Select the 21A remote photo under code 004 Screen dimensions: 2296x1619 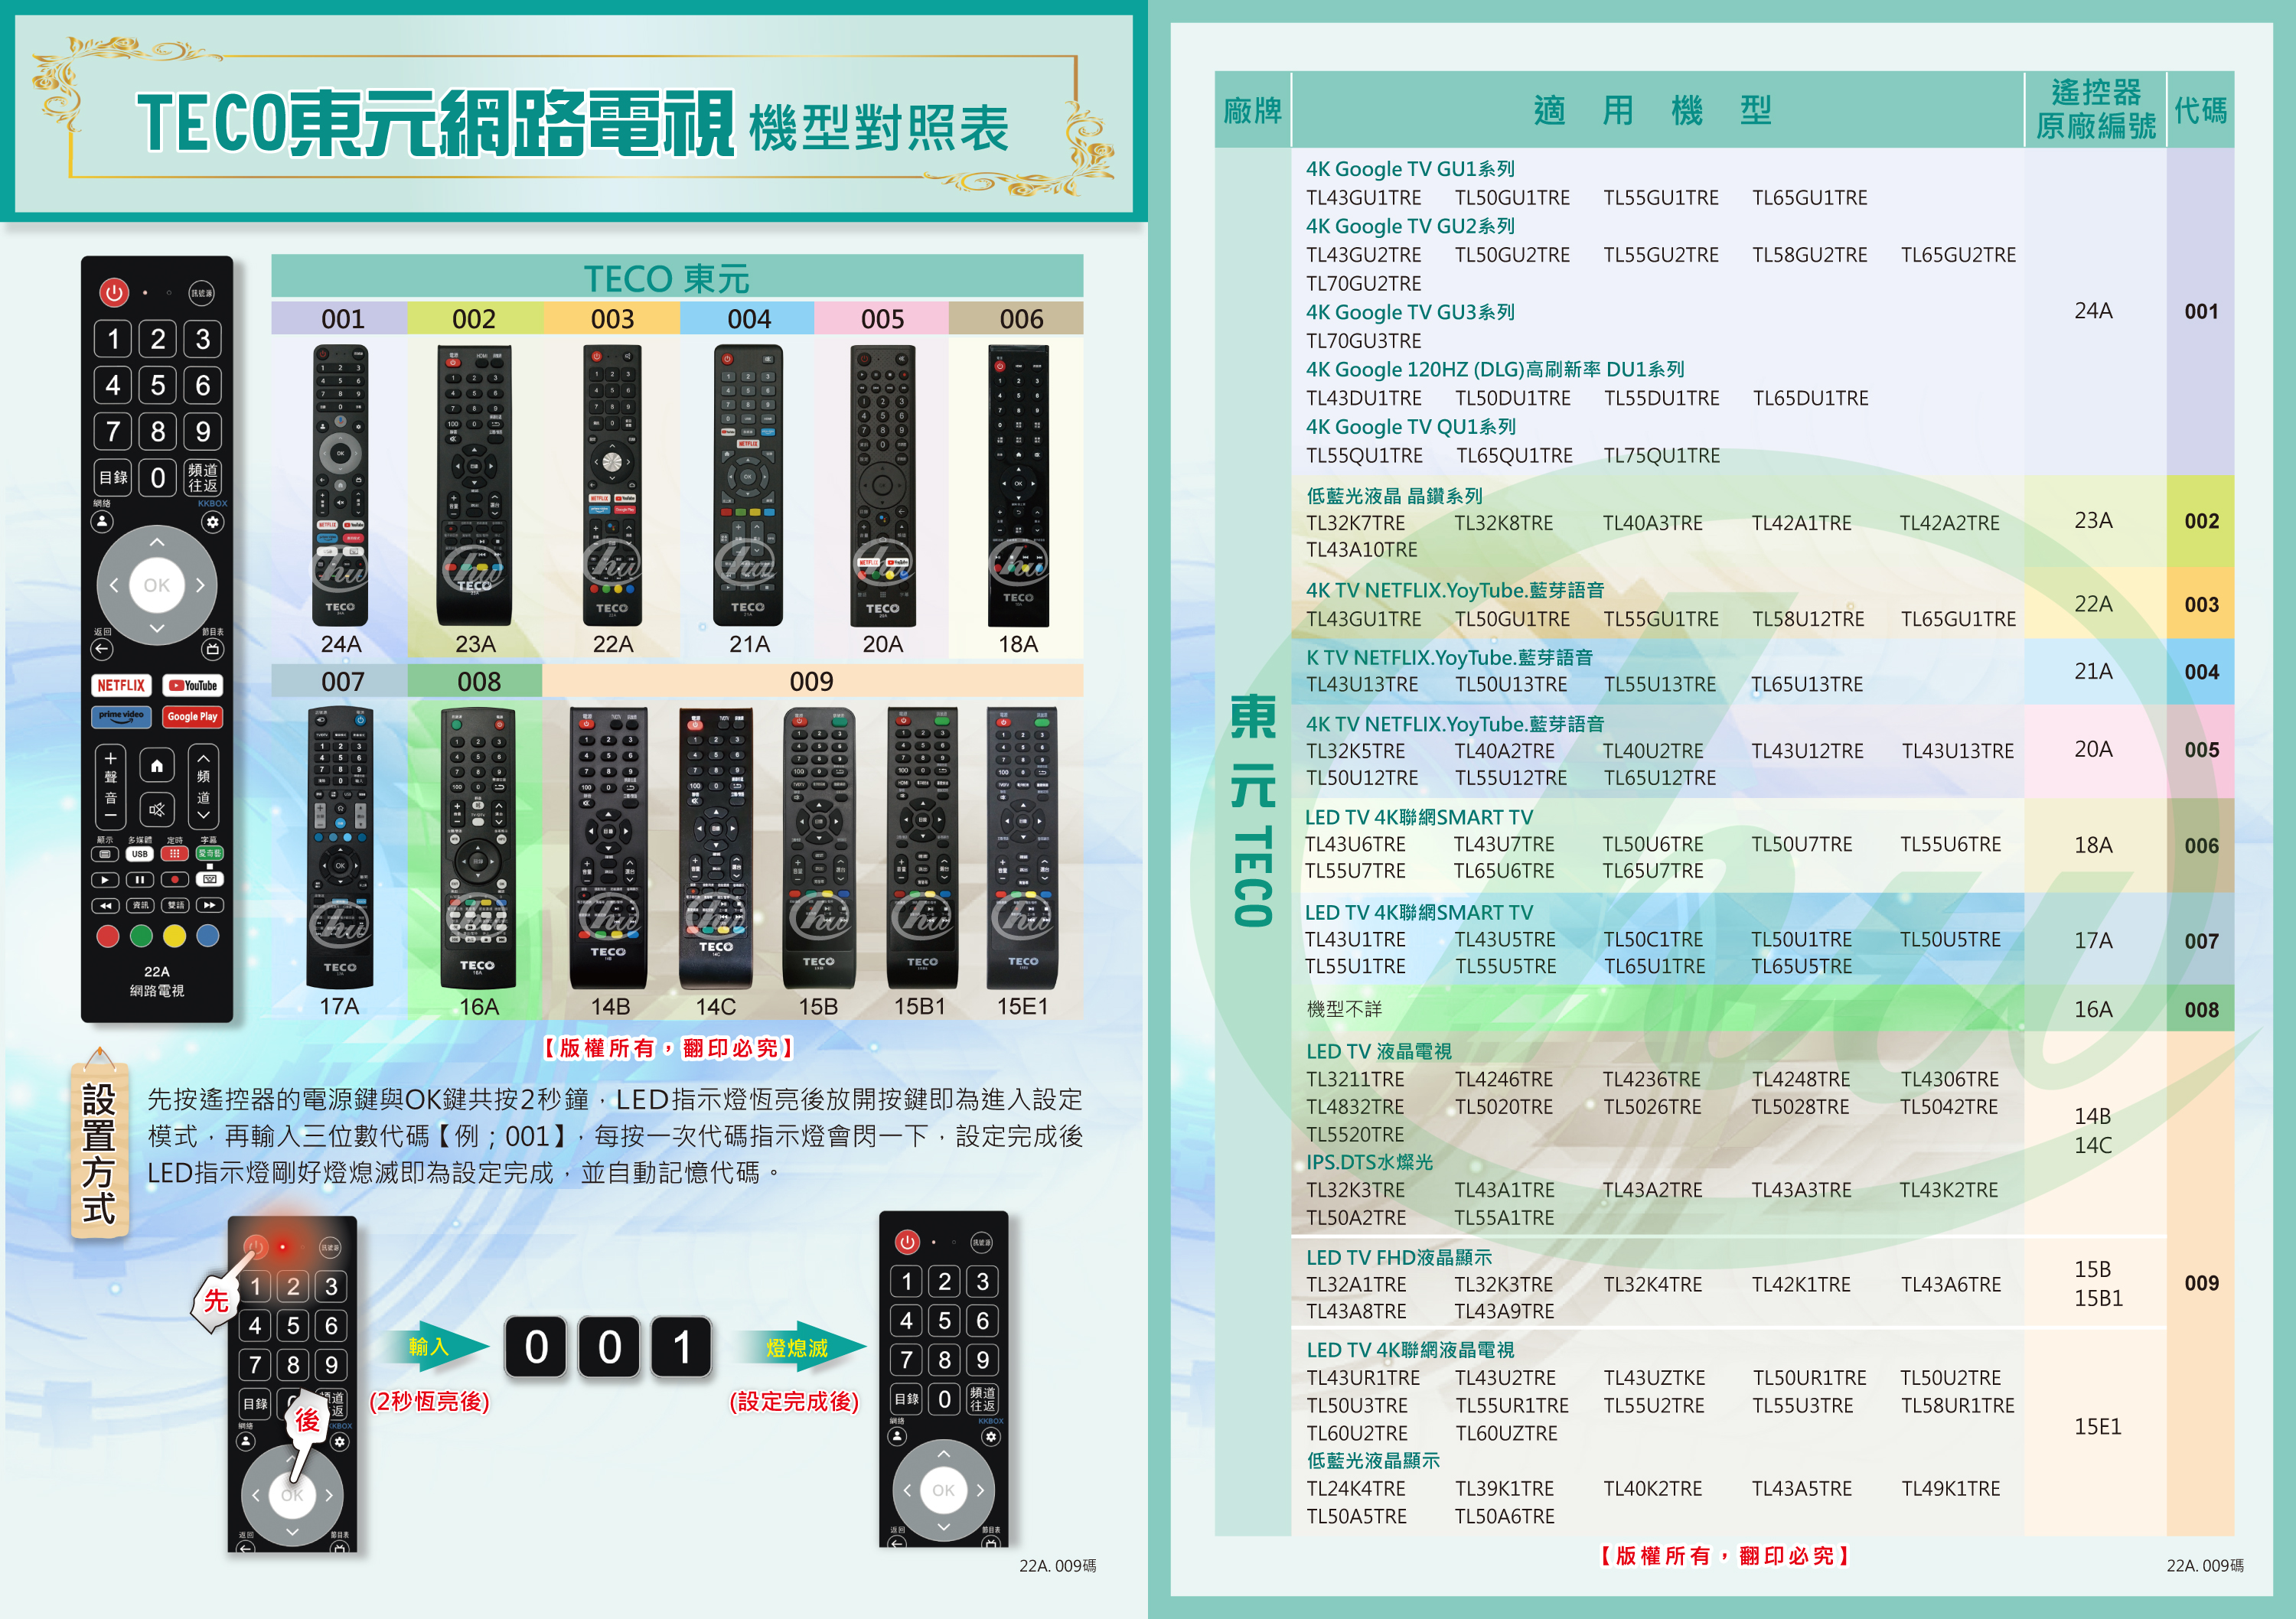(x=748, y=485)
